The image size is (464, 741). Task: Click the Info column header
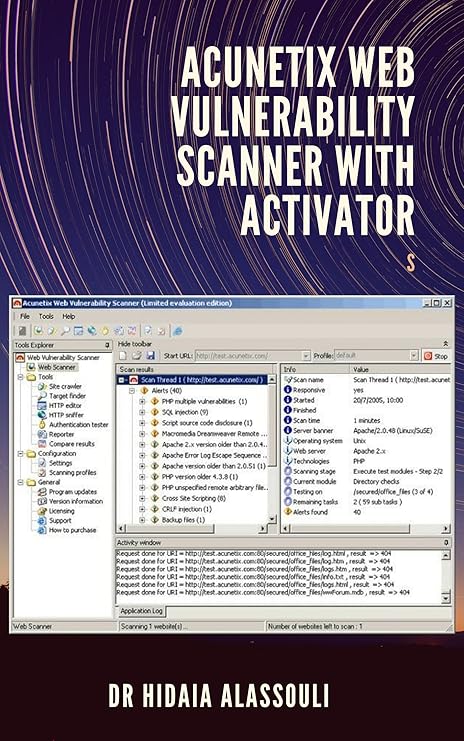tap(316, 370)
